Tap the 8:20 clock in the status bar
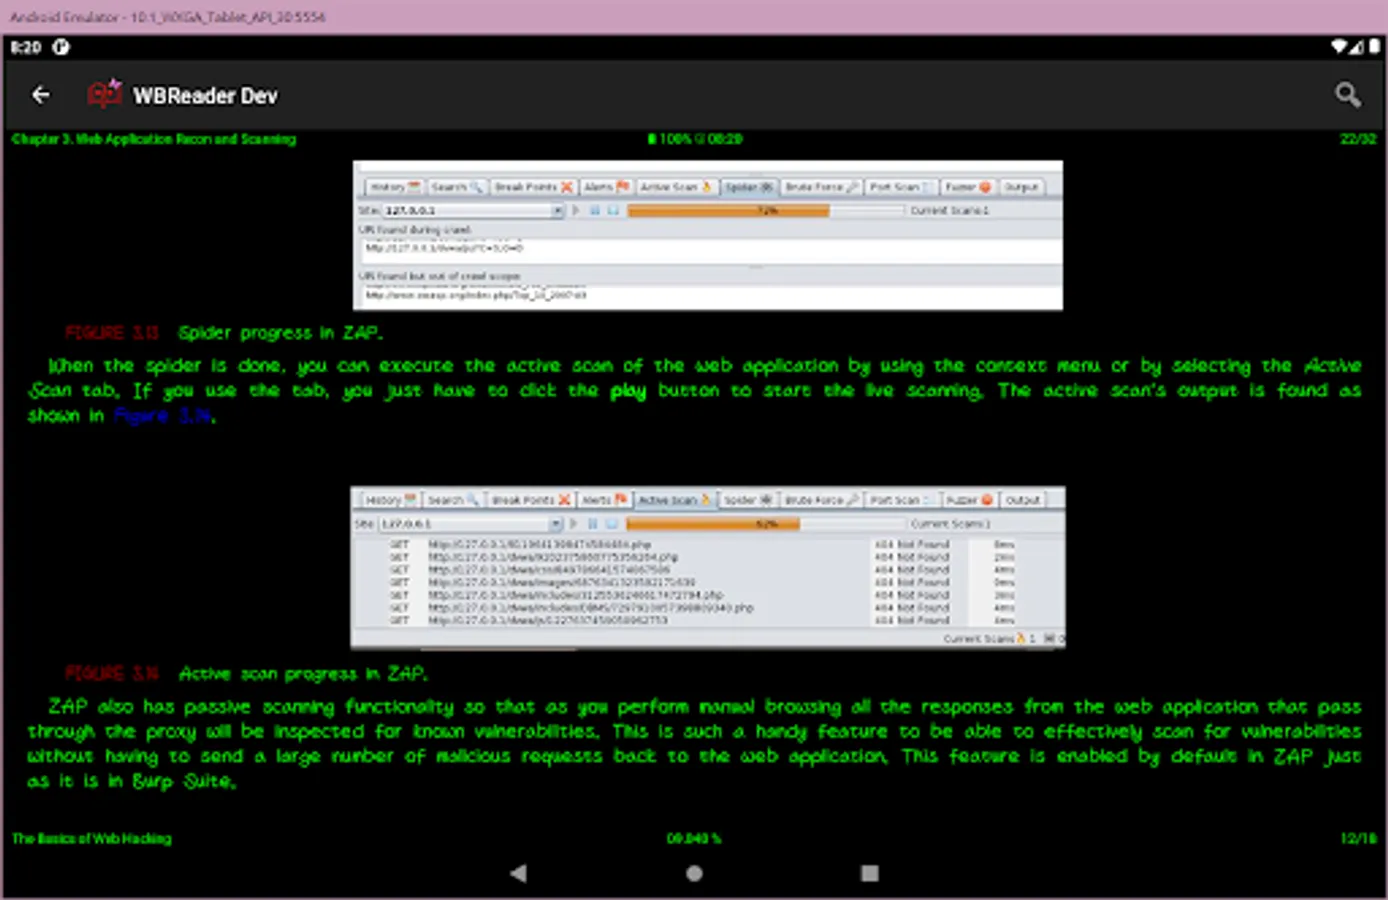Viewport: 1388px width, 900px height. 26,46
